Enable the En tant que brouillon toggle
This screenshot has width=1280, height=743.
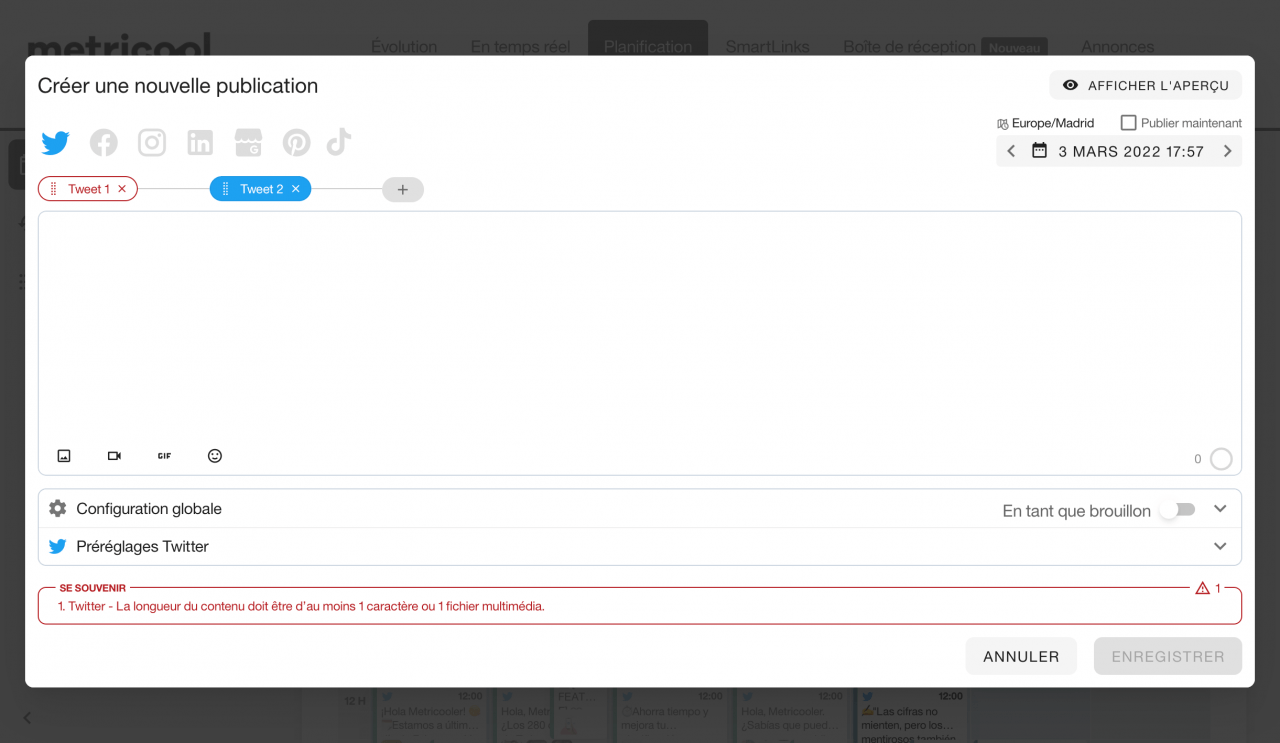point(1176,509)
